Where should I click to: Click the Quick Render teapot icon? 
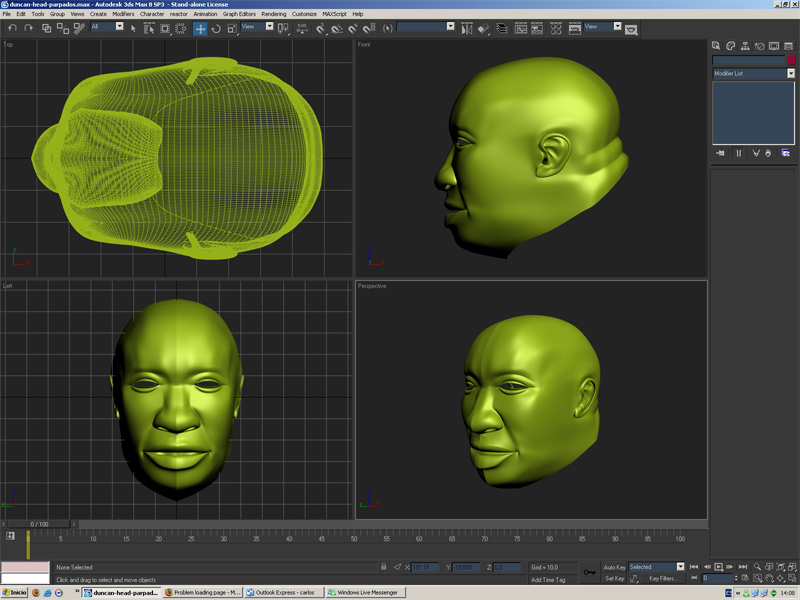coord(631,30)
